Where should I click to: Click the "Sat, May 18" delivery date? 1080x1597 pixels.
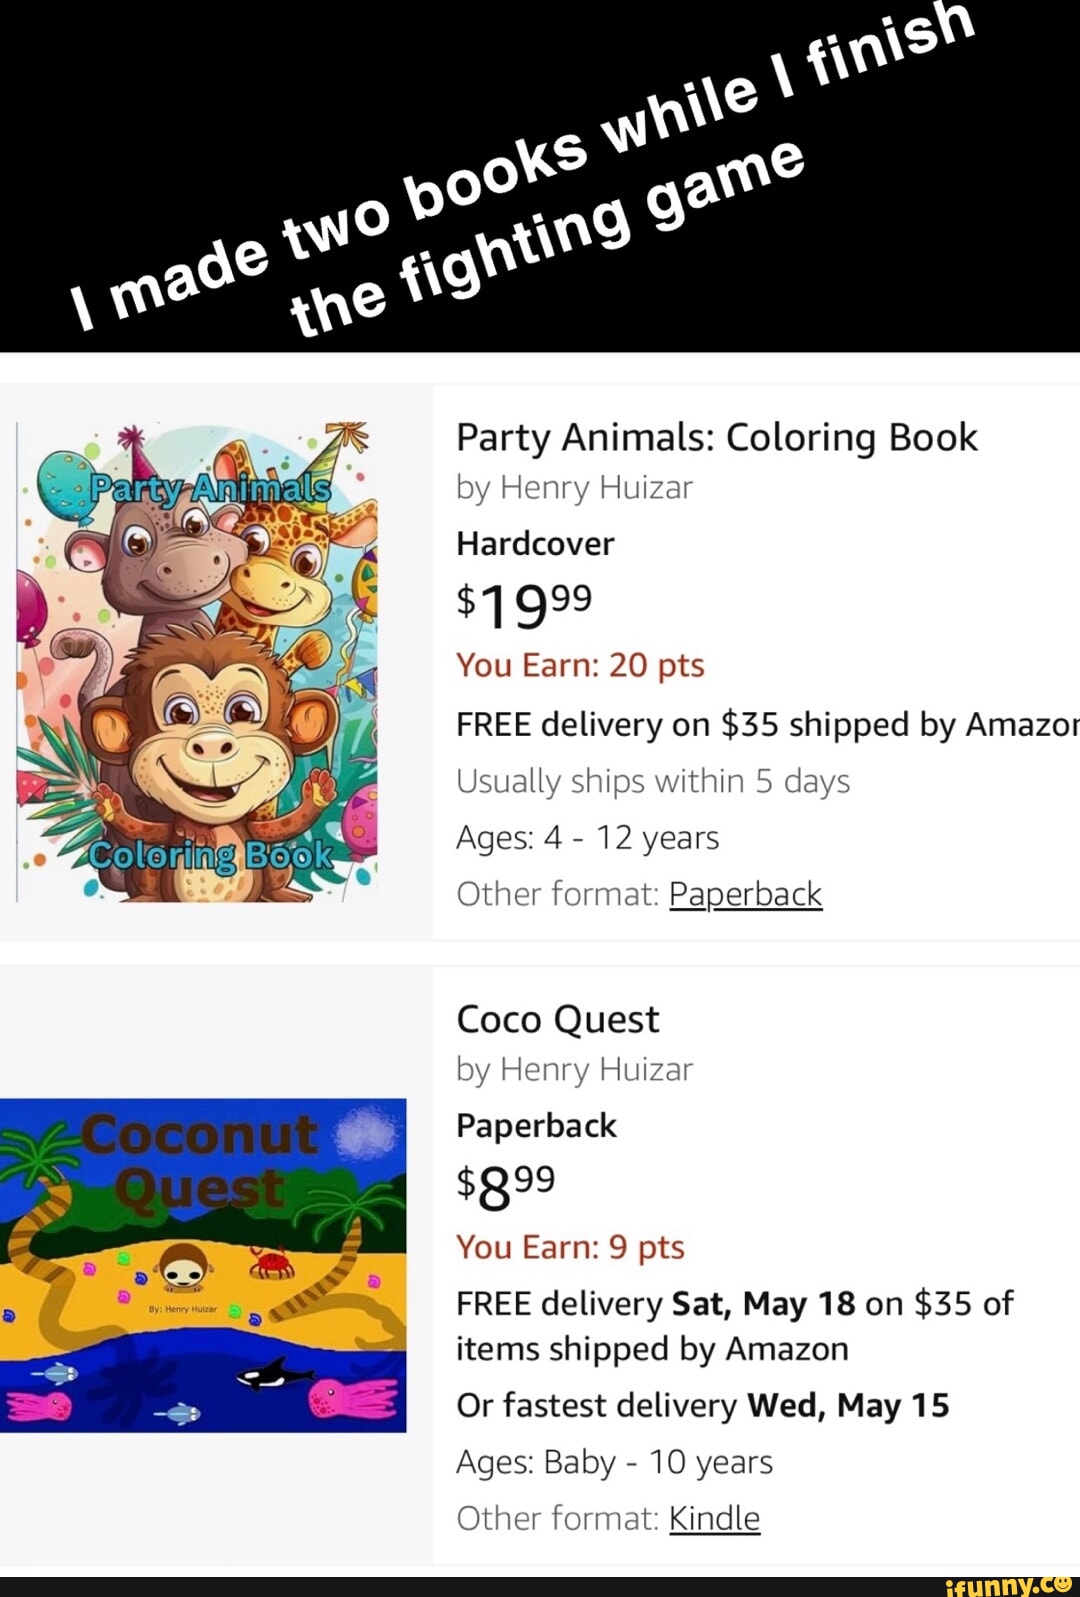click(763, 1304)
